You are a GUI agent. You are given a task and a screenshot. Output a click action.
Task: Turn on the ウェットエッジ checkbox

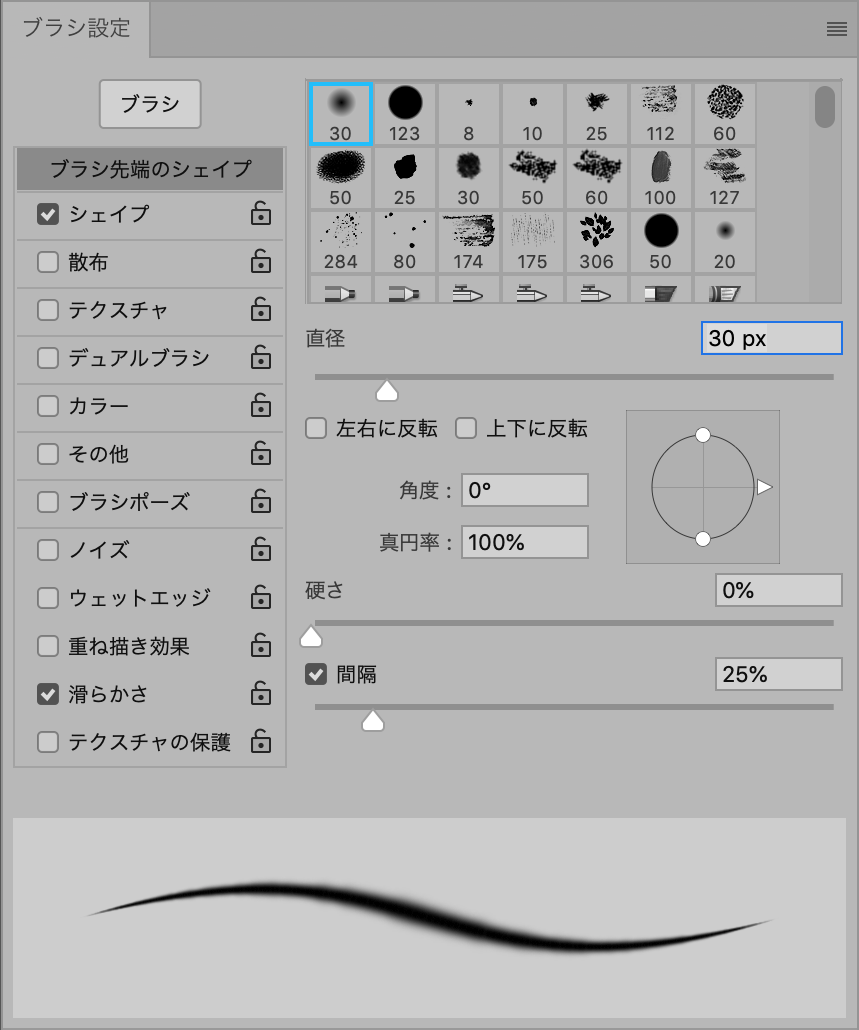pos(47,598)
